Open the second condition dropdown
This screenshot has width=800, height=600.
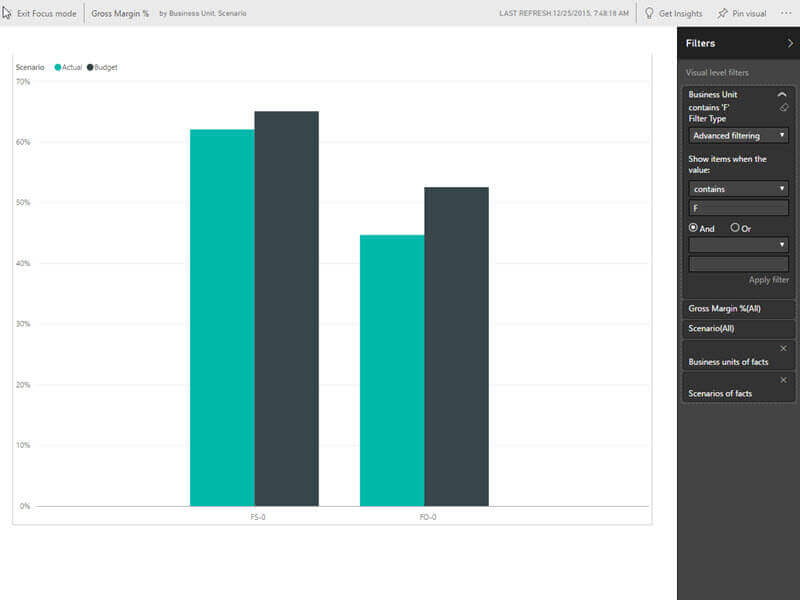tap(738, 245)
